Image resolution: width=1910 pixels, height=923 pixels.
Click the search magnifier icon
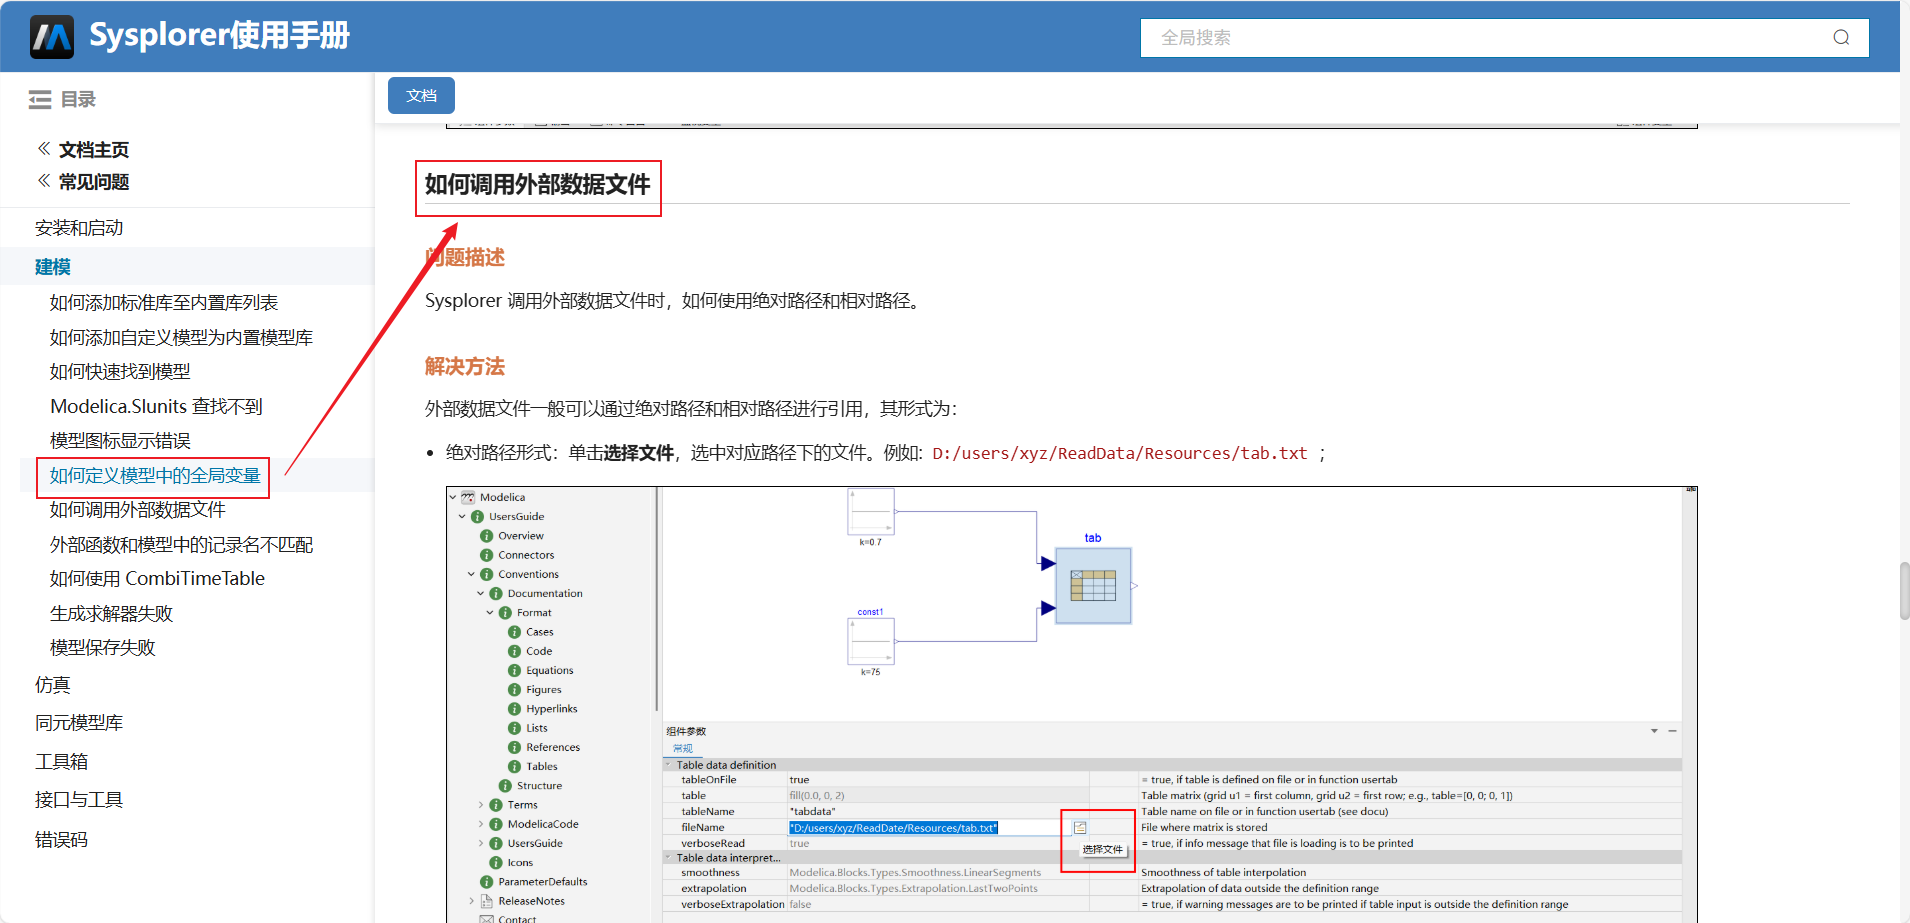click(1841, 38)
